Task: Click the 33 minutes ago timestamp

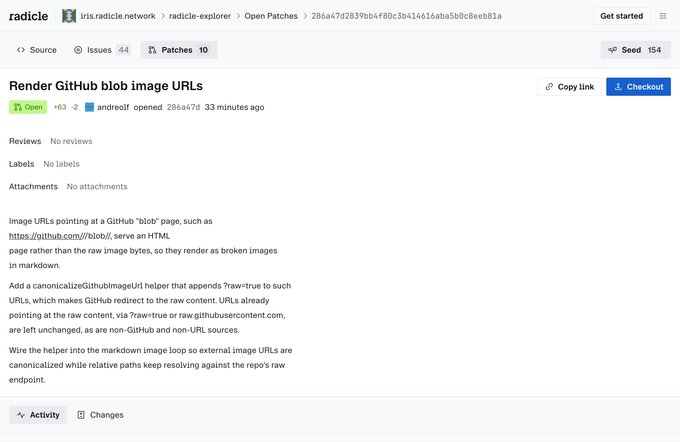Action: (234, 107)
